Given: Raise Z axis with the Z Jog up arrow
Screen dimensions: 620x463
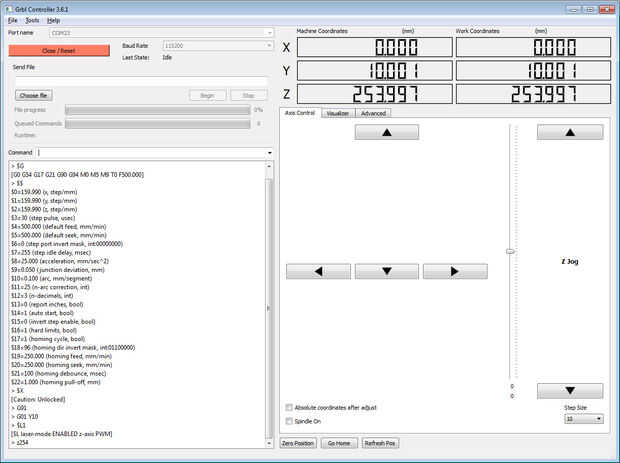Looking at the screenshot, I should pos(570,132).
